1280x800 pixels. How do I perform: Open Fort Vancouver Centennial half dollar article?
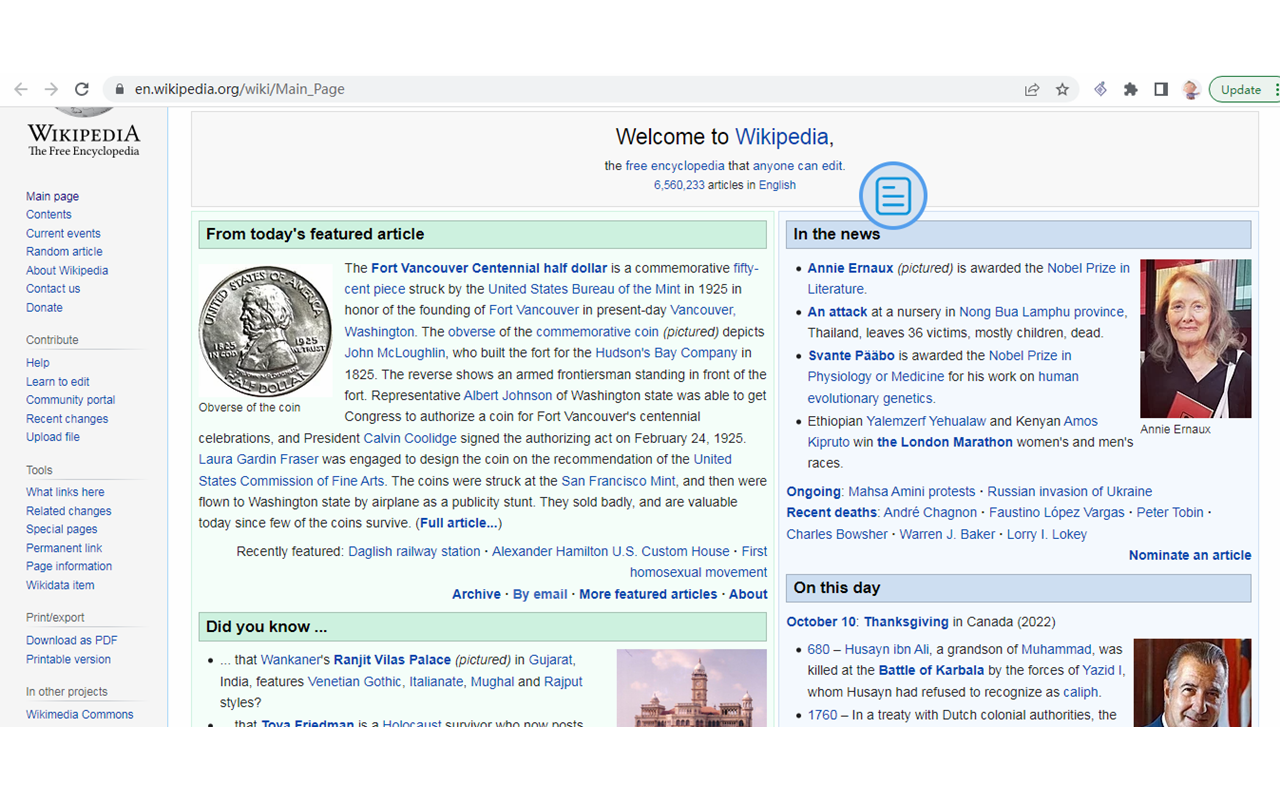[489, 268]
